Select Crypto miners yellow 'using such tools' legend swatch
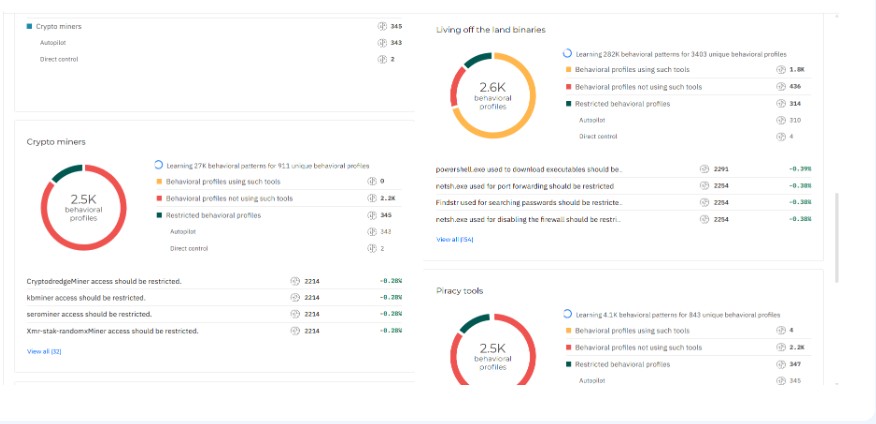876x424 pixels. tap(159, 182)
